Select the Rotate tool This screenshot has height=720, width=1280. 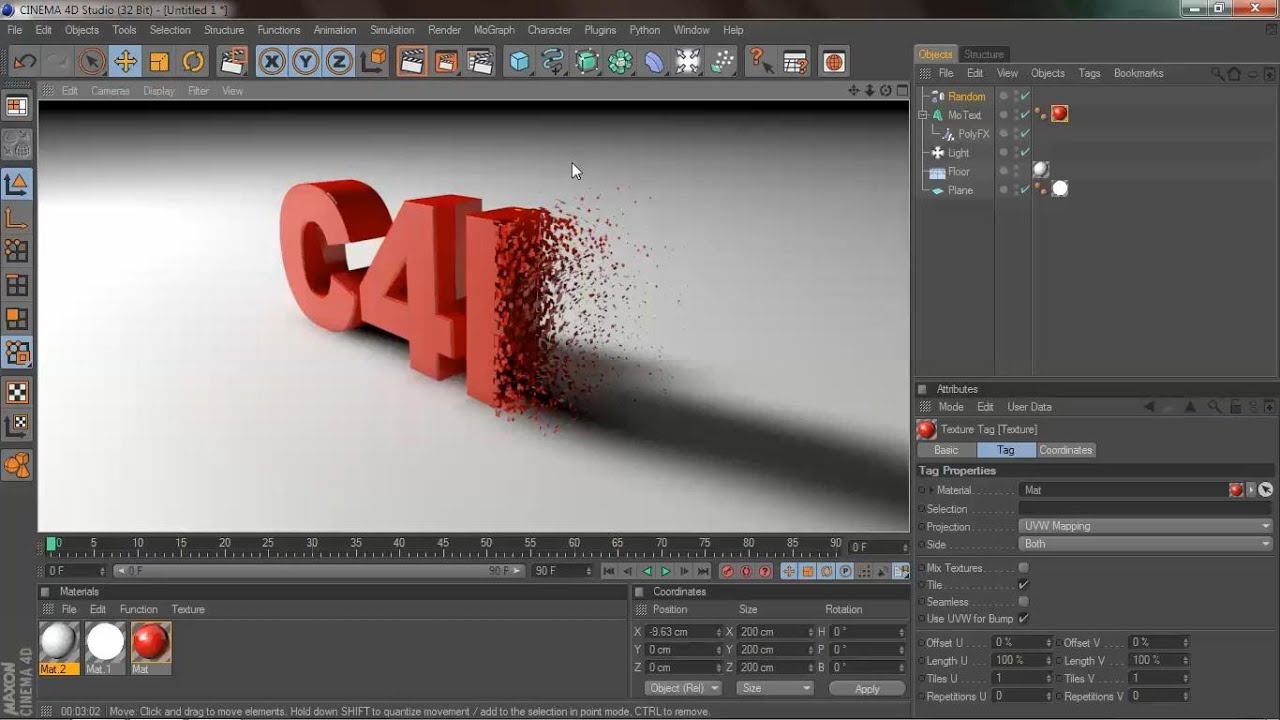[x=193, y=62]
